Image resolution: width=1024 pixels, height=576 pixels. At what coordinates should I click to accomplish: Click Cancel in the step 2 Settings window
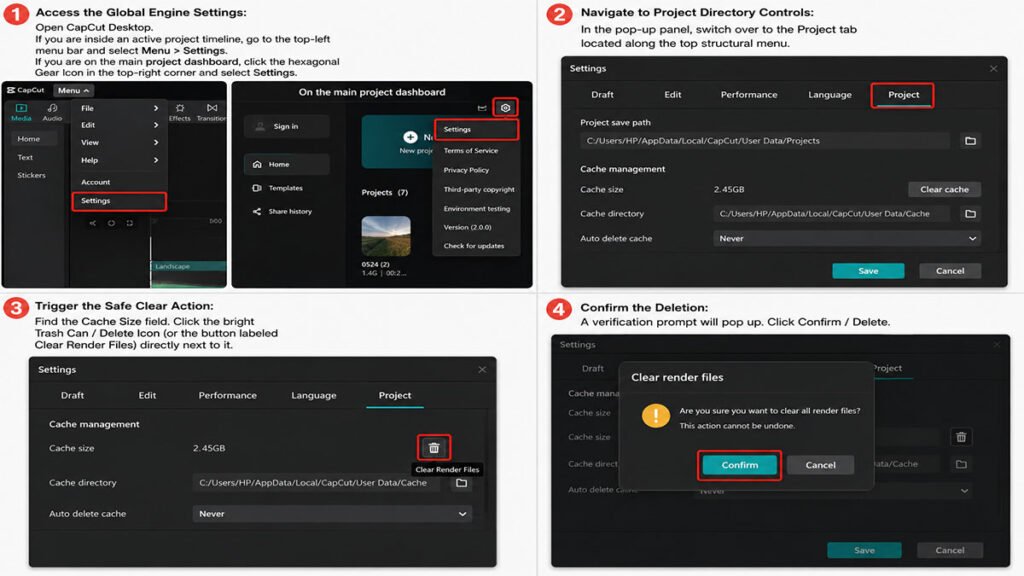(950, 271)
